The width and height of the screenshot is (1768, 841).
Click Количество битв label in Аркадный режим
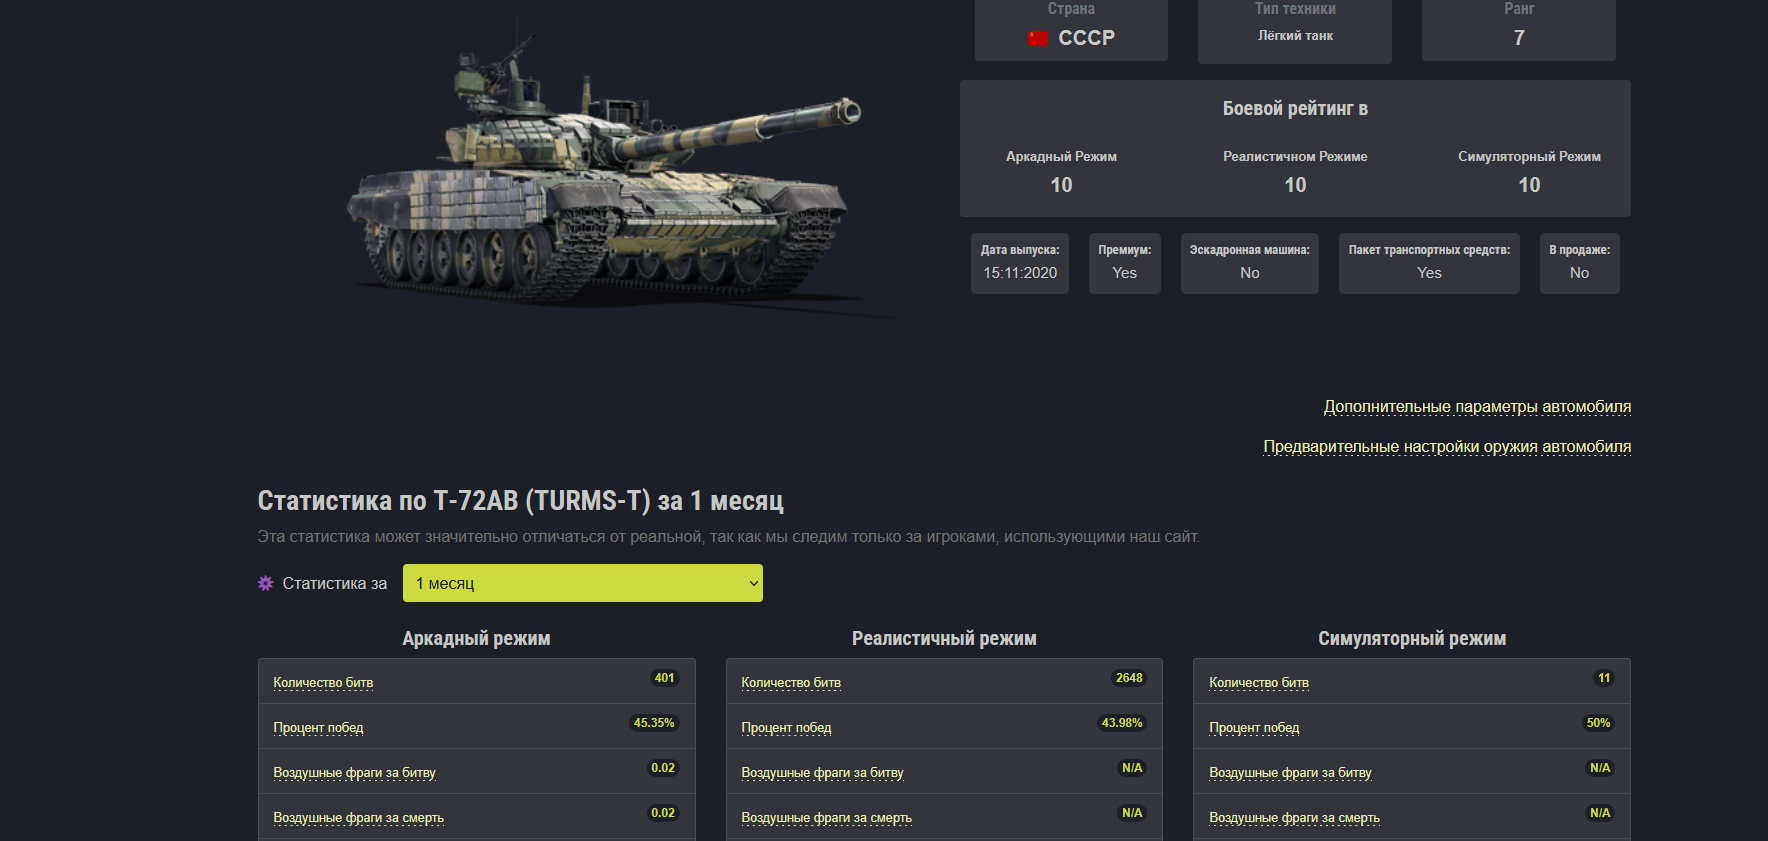pyautogui.click(x=323, y=683)
